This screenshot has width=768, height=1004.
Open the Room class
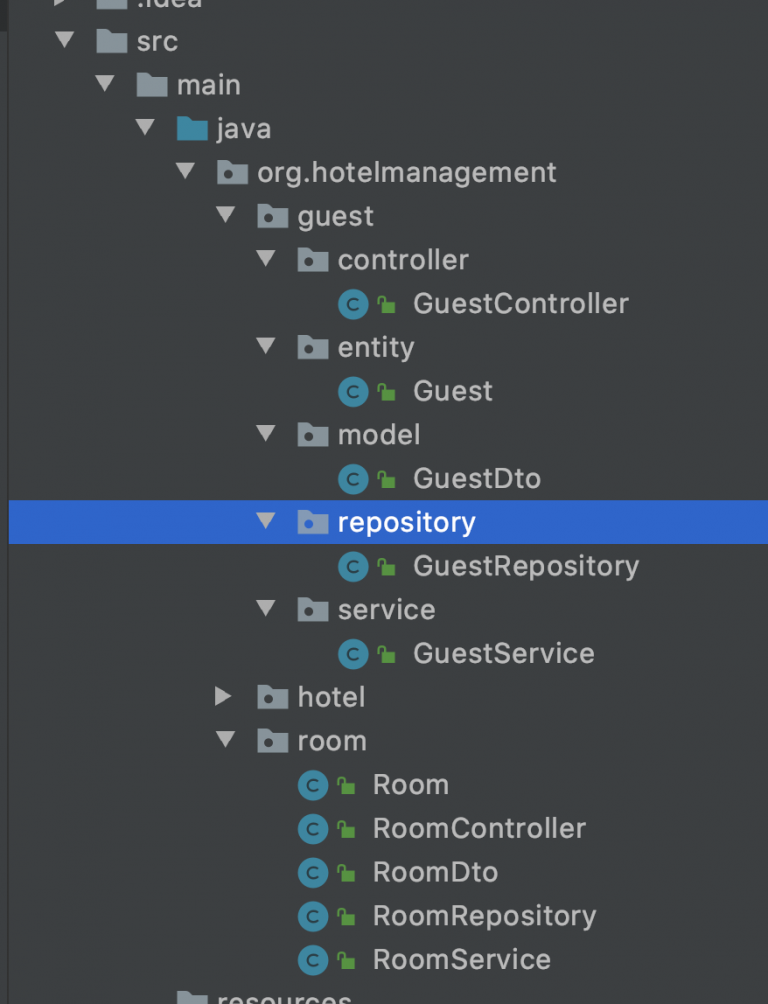coord(410,784)
